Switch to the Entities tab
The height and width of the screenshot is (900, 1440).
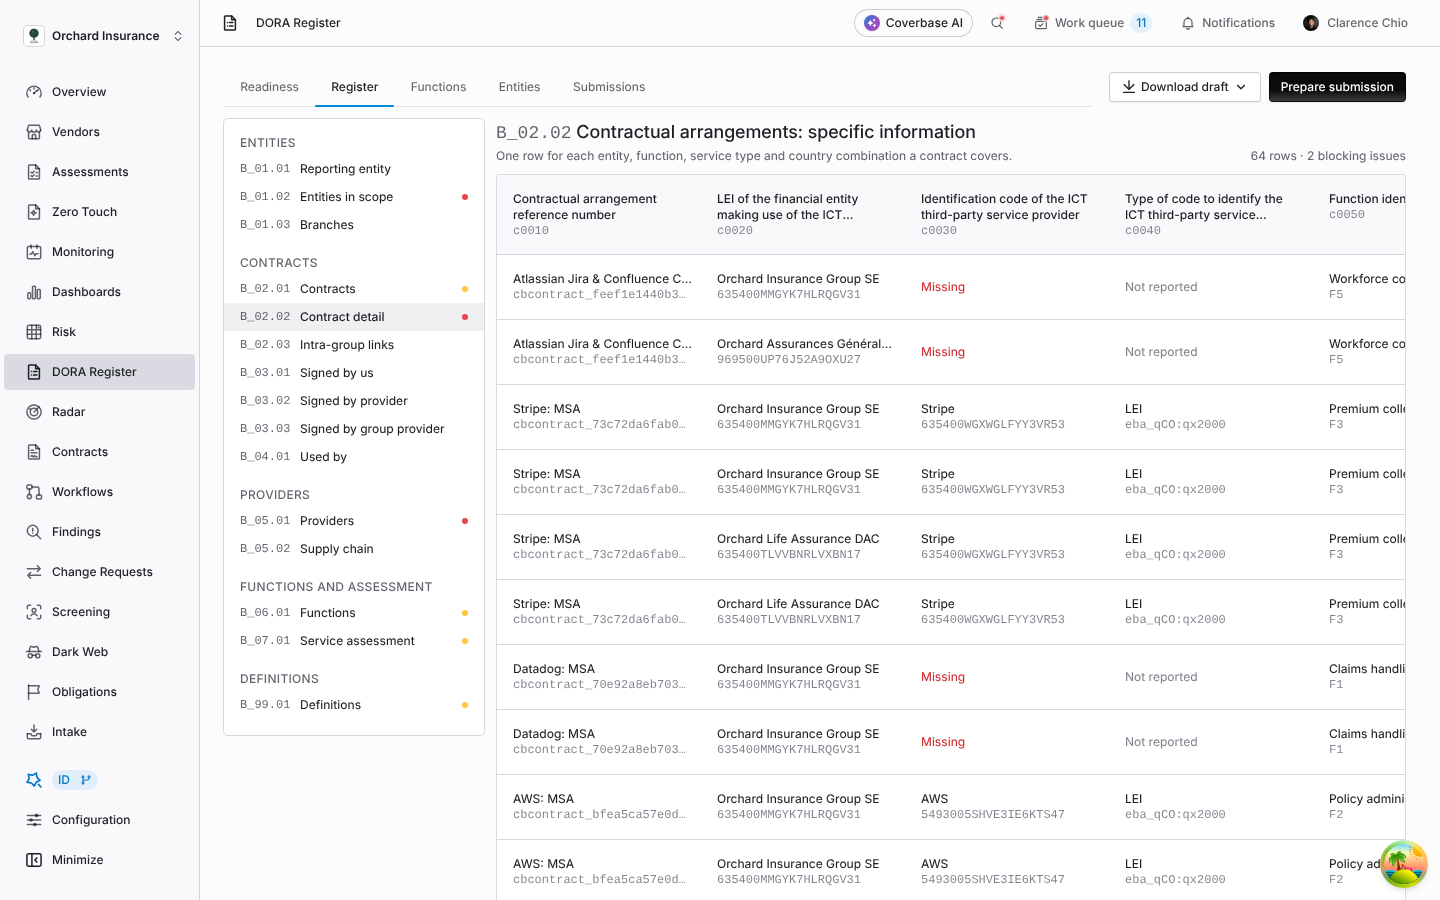(519, 87)
